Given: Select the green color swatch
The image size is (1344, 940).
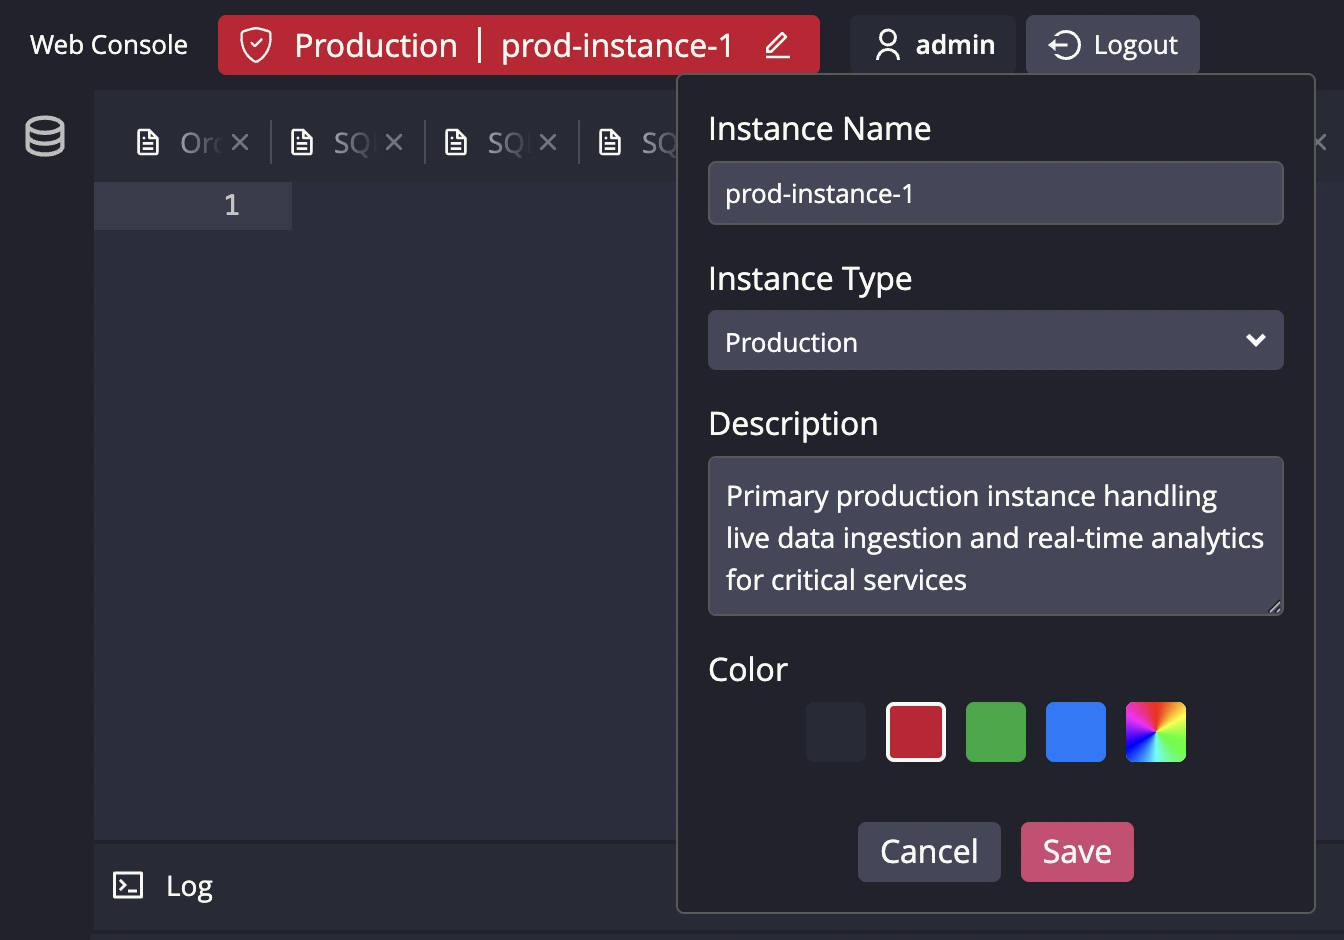Looking at the screenshot, I should (995, 731).
